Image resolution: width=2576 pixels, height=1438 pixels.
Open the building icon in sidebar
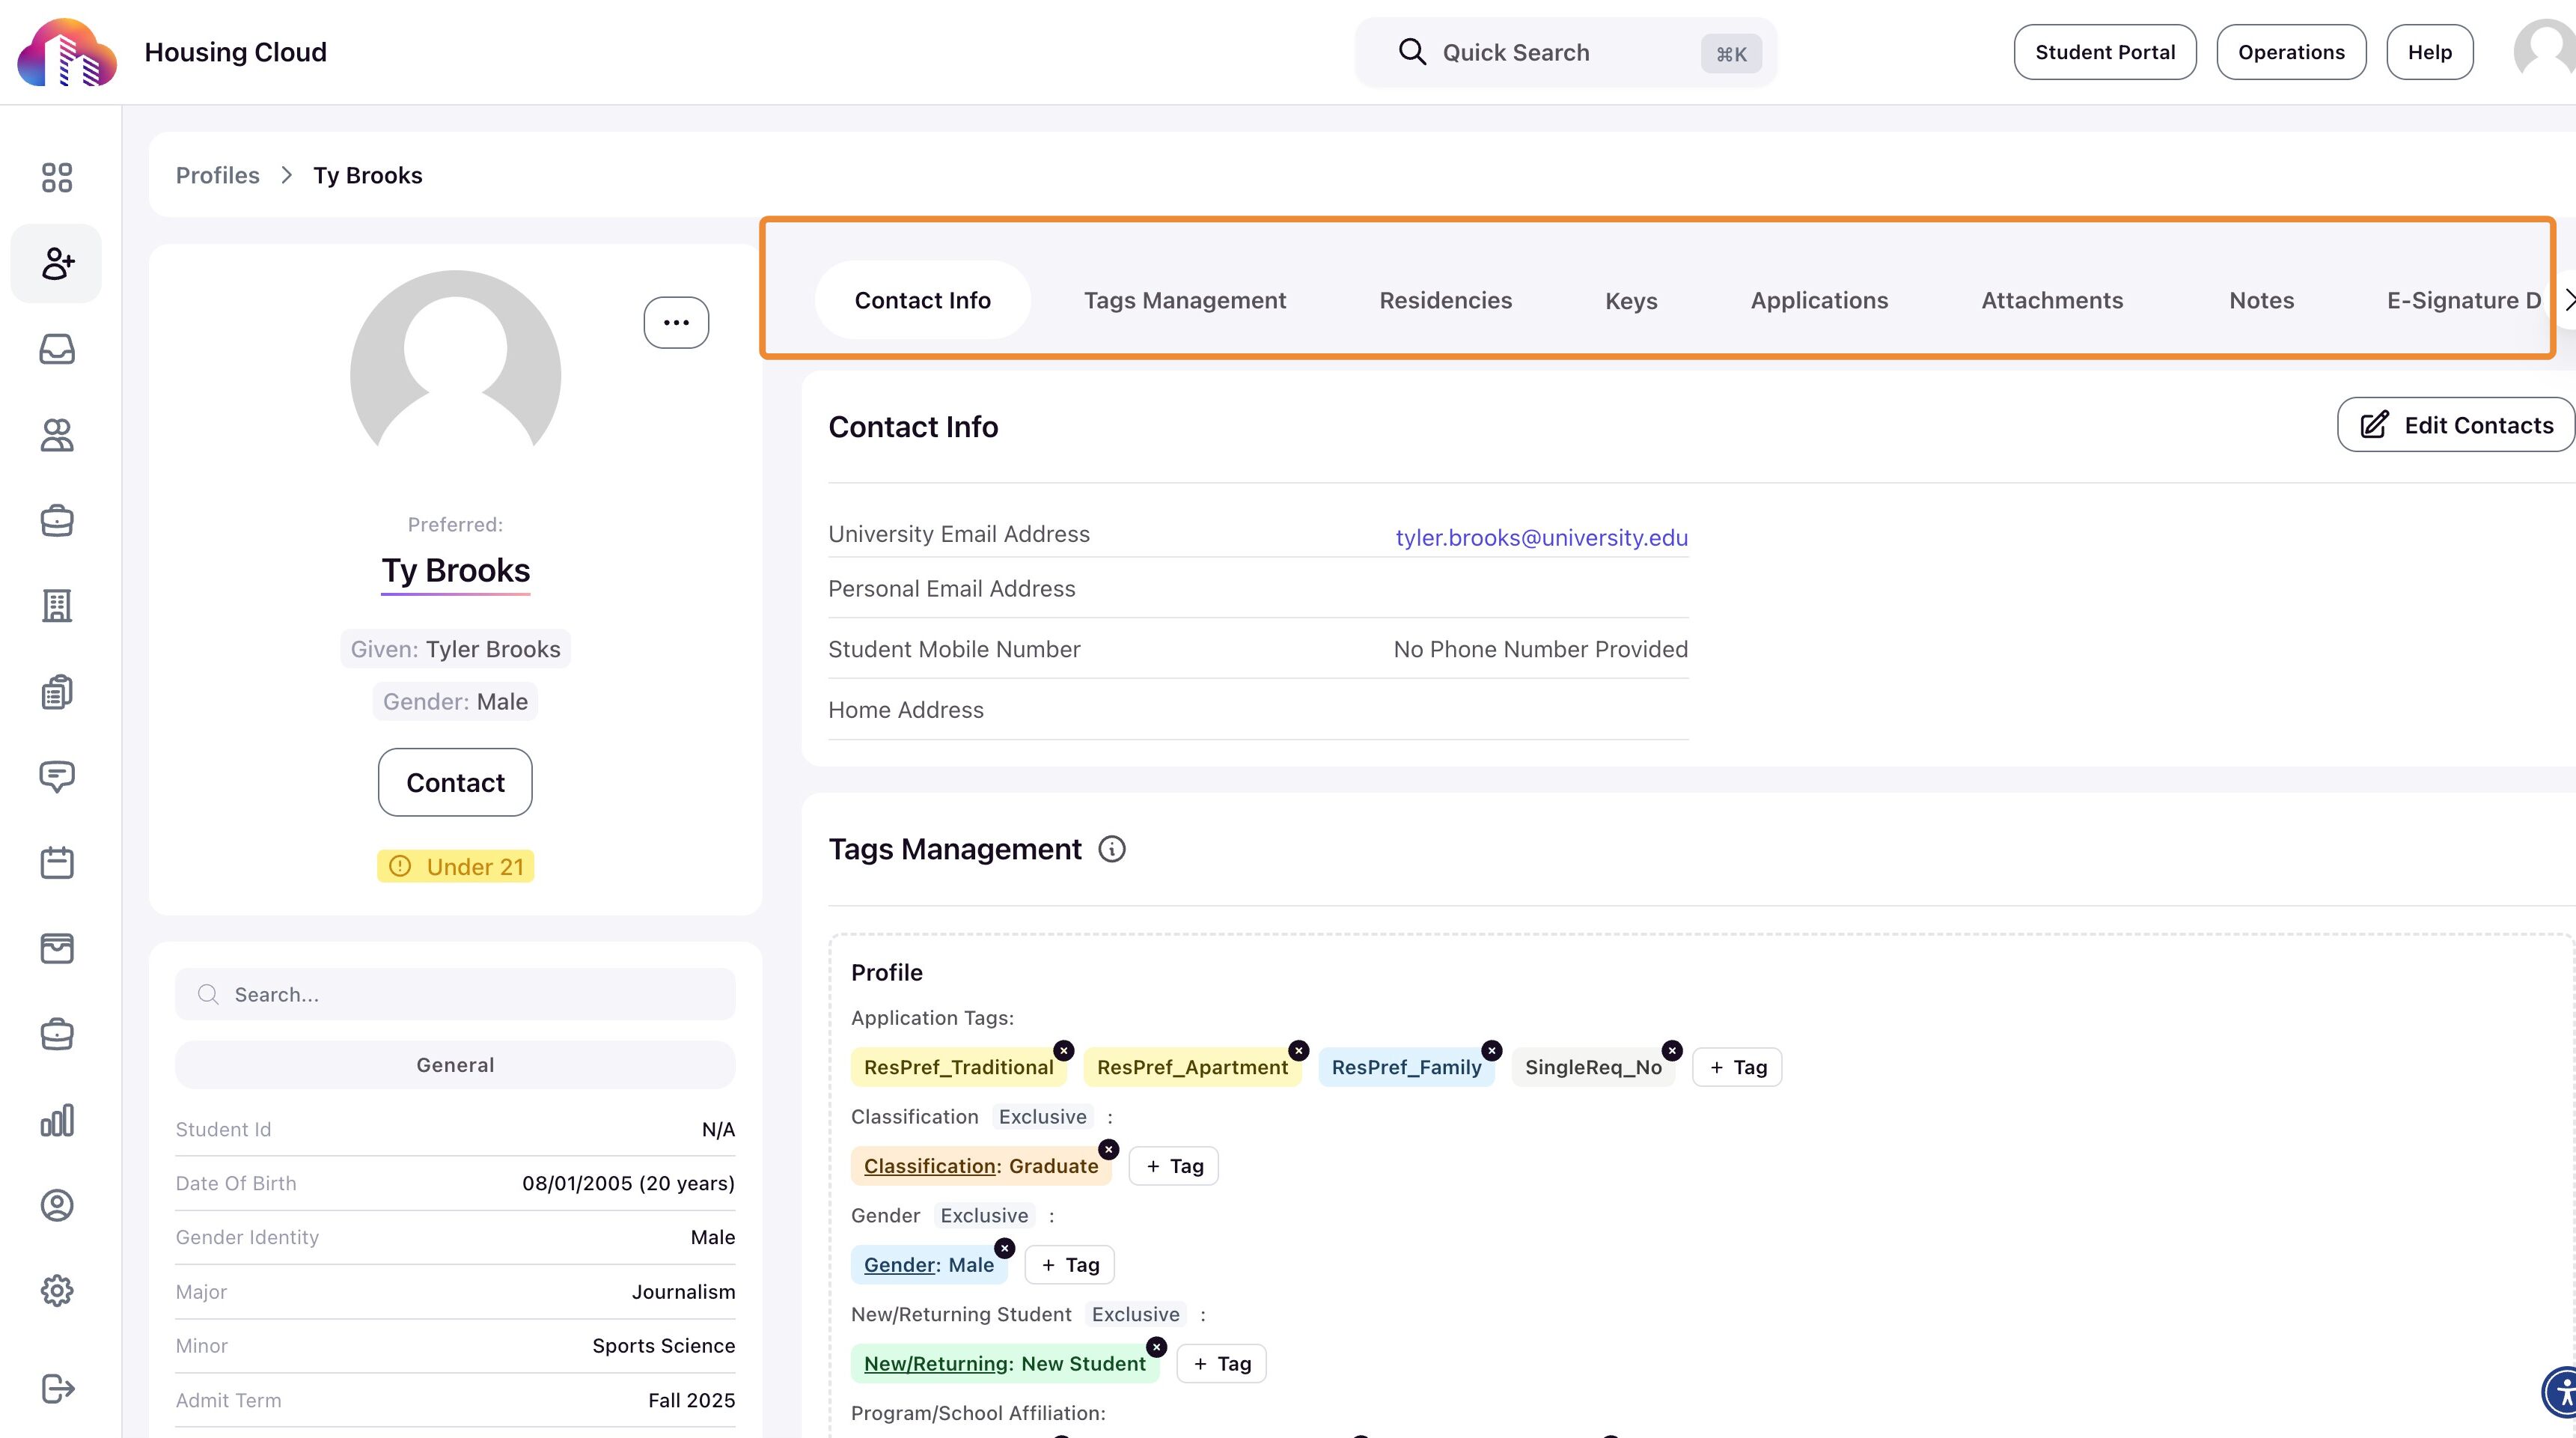click(x=57, y=605)
